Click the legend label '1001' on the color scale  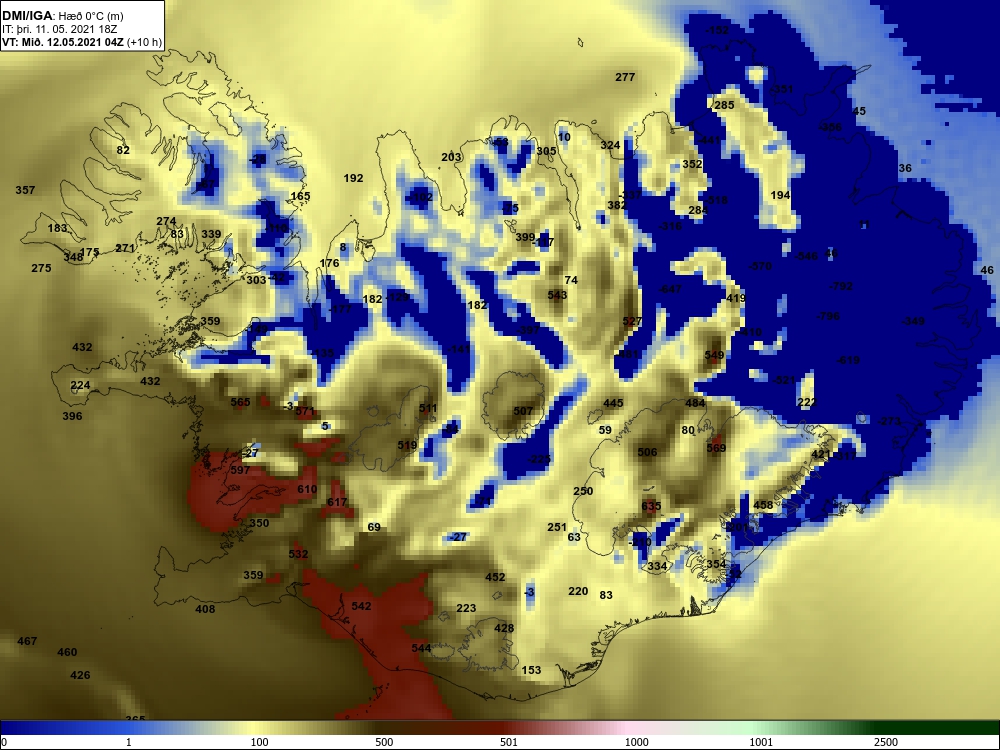point(761,742)
